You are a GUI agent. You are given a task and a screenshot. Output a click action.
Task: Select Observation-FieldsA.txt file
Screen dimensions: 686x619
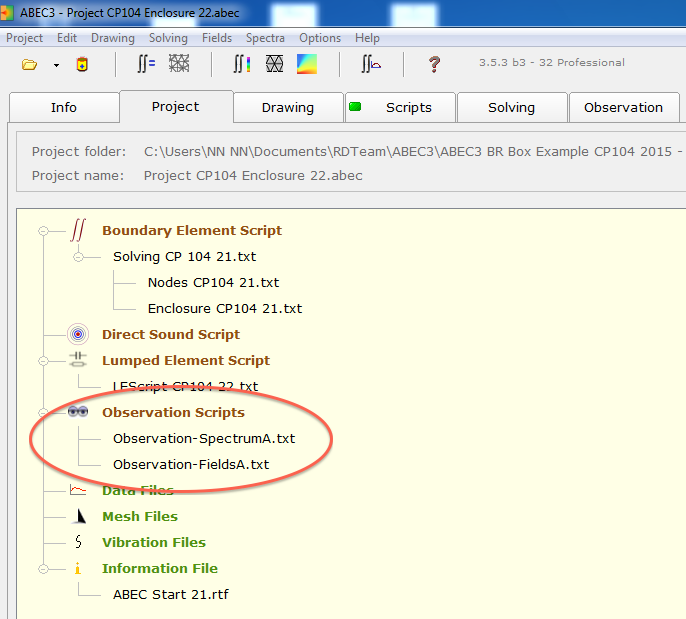pos(191,465)
